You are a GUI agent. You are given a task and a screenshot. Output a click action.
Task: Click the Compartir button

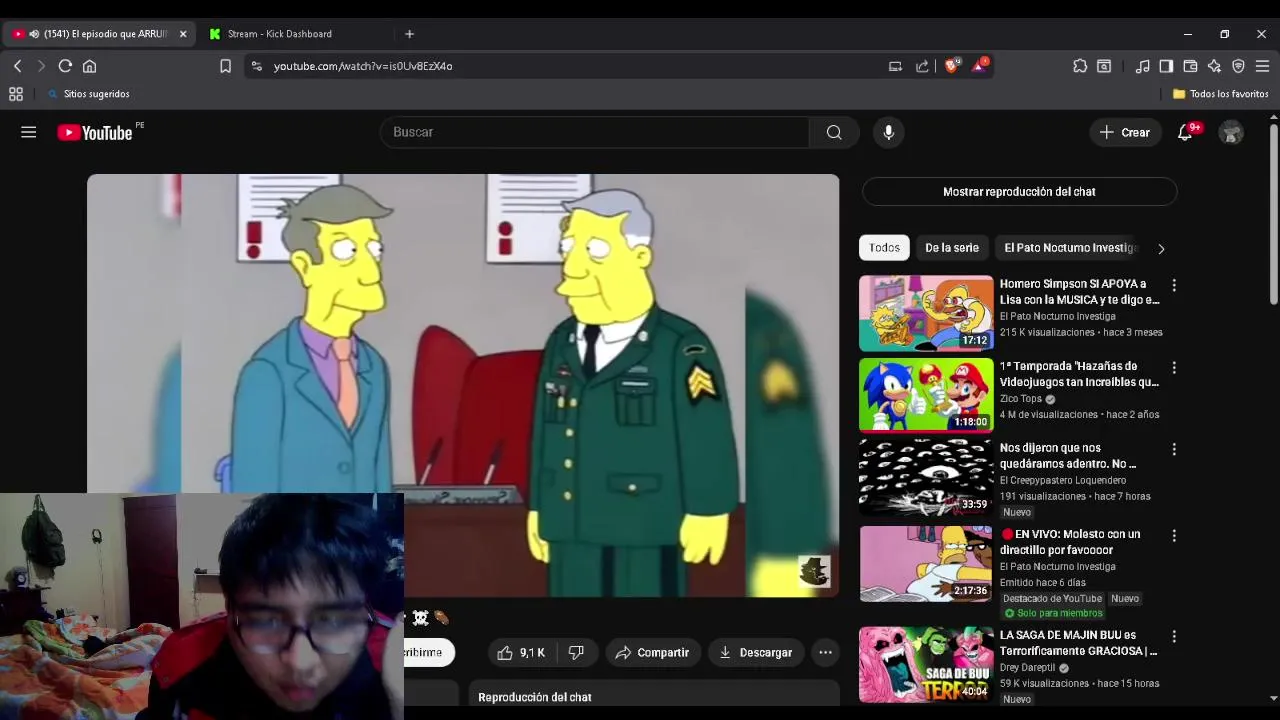click(x=652, y=652)
